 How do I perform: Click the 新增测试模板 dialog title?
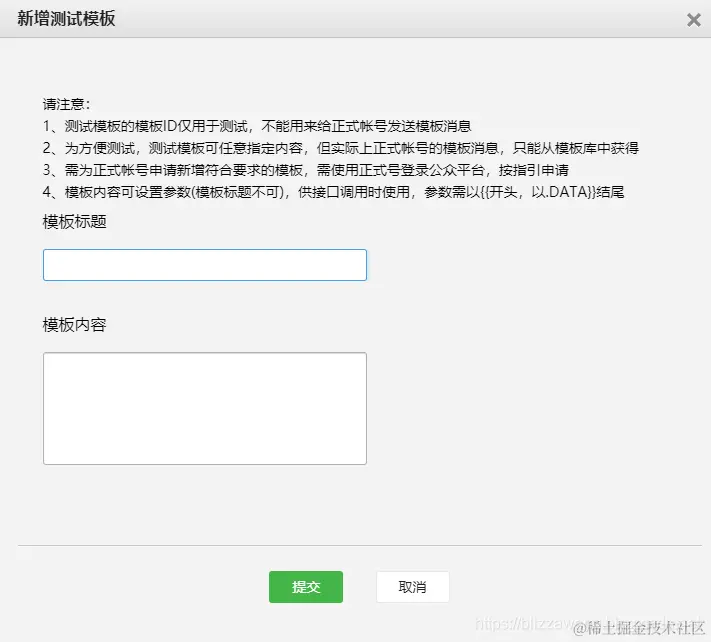point(66,19)
